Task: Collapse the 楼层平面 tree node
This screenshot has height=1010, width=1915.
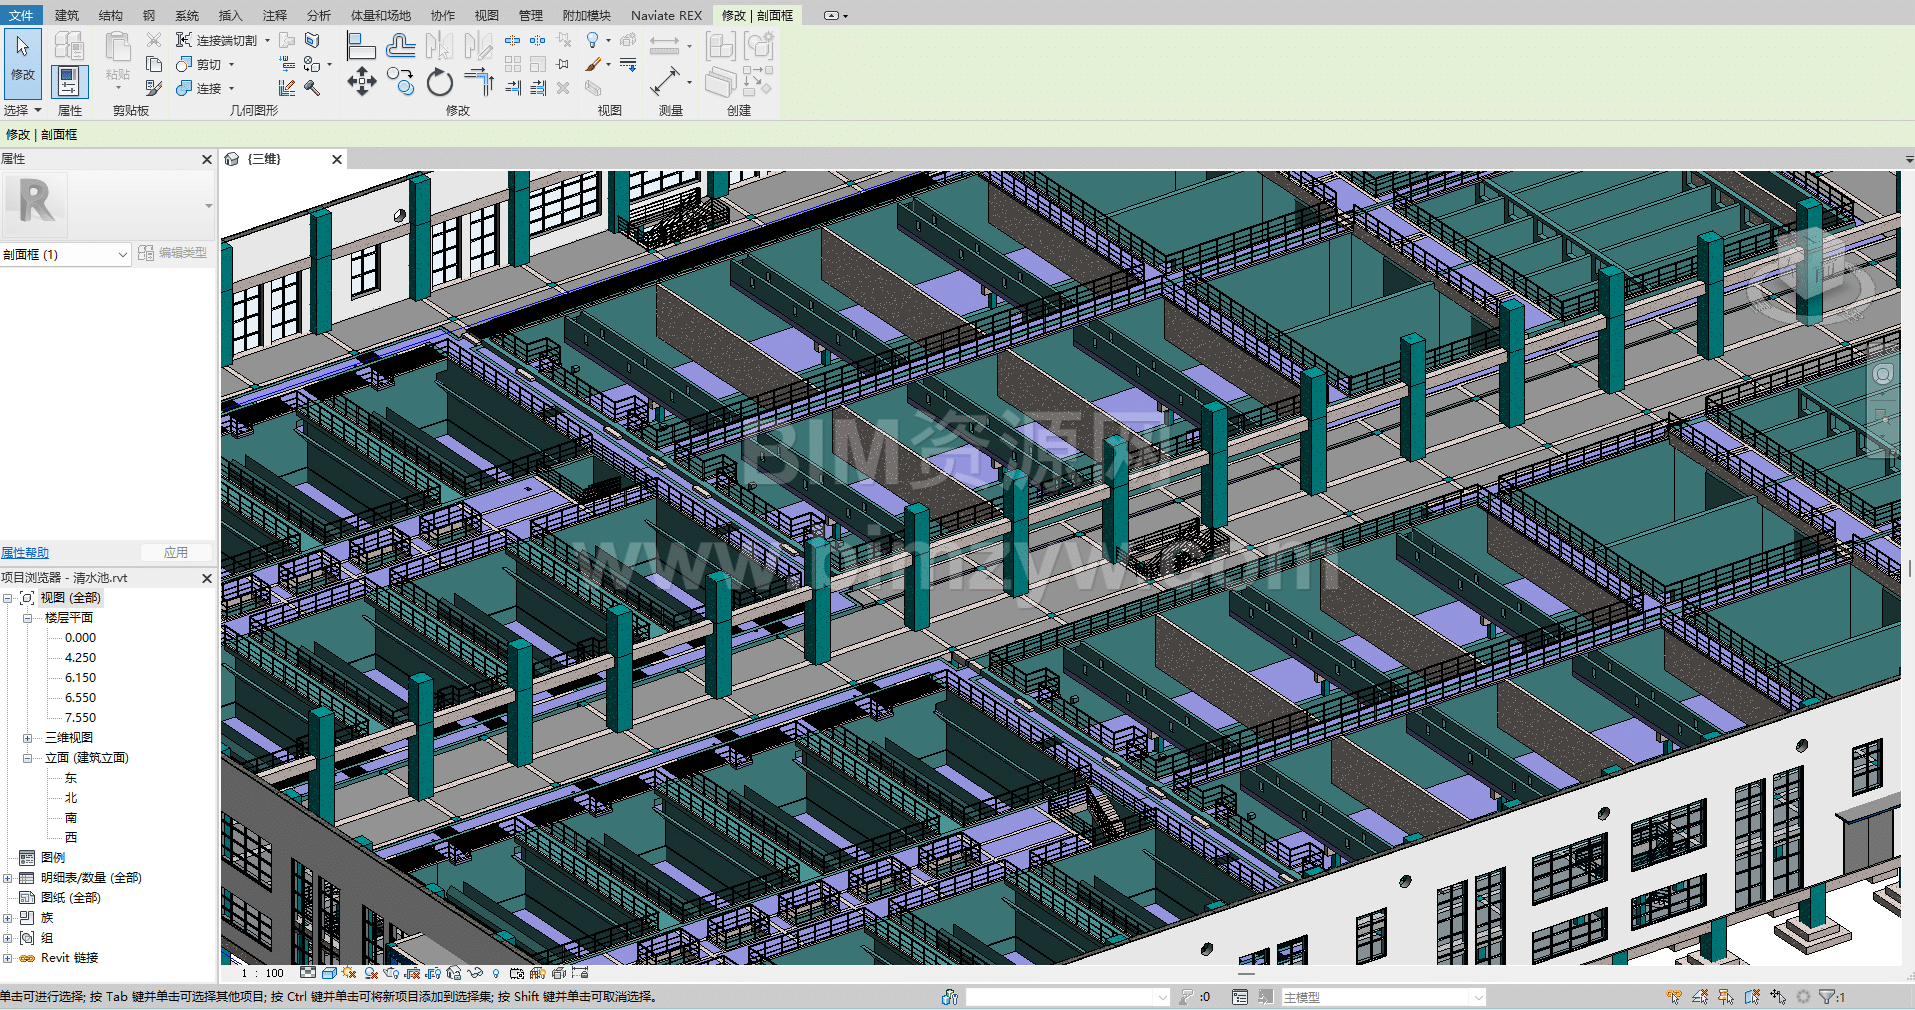Action: [x=28, y=618]
